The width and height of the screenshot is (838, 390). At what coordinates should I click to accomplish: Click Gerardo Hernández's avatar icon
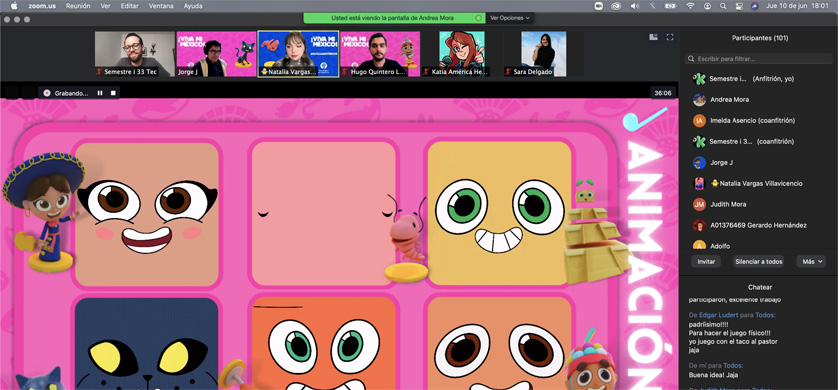point(699,225)
